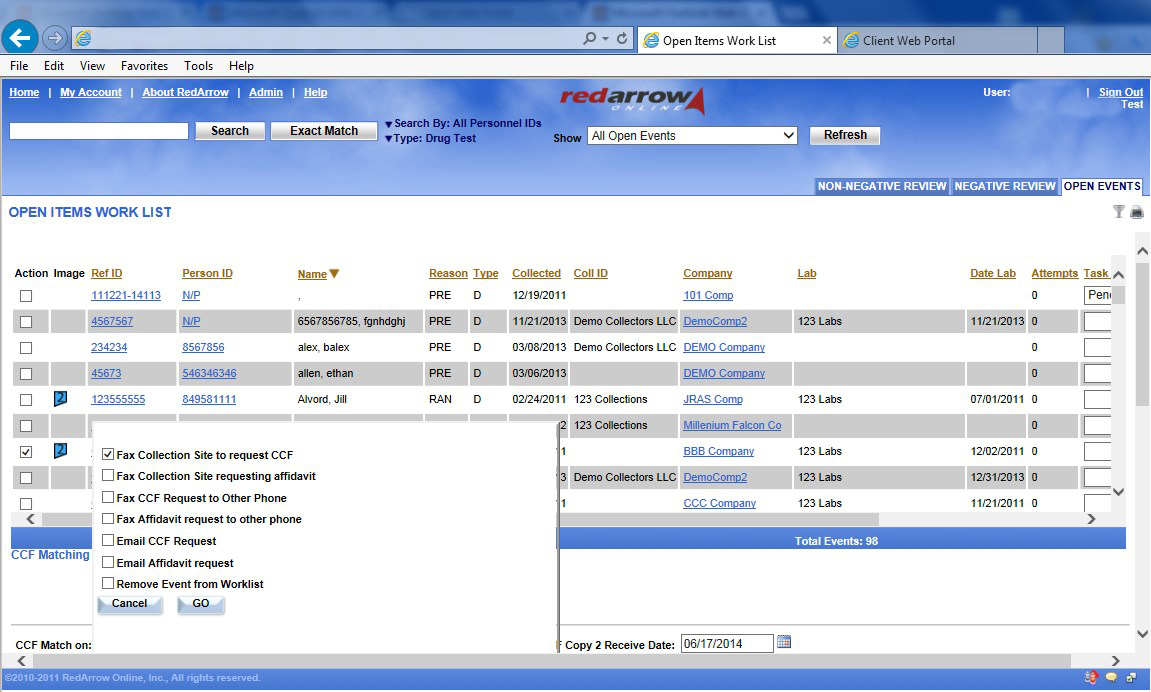Click the print icon on the Open Items Work List
This screenshot has width=1151, height=692.
pos(1136,212)
